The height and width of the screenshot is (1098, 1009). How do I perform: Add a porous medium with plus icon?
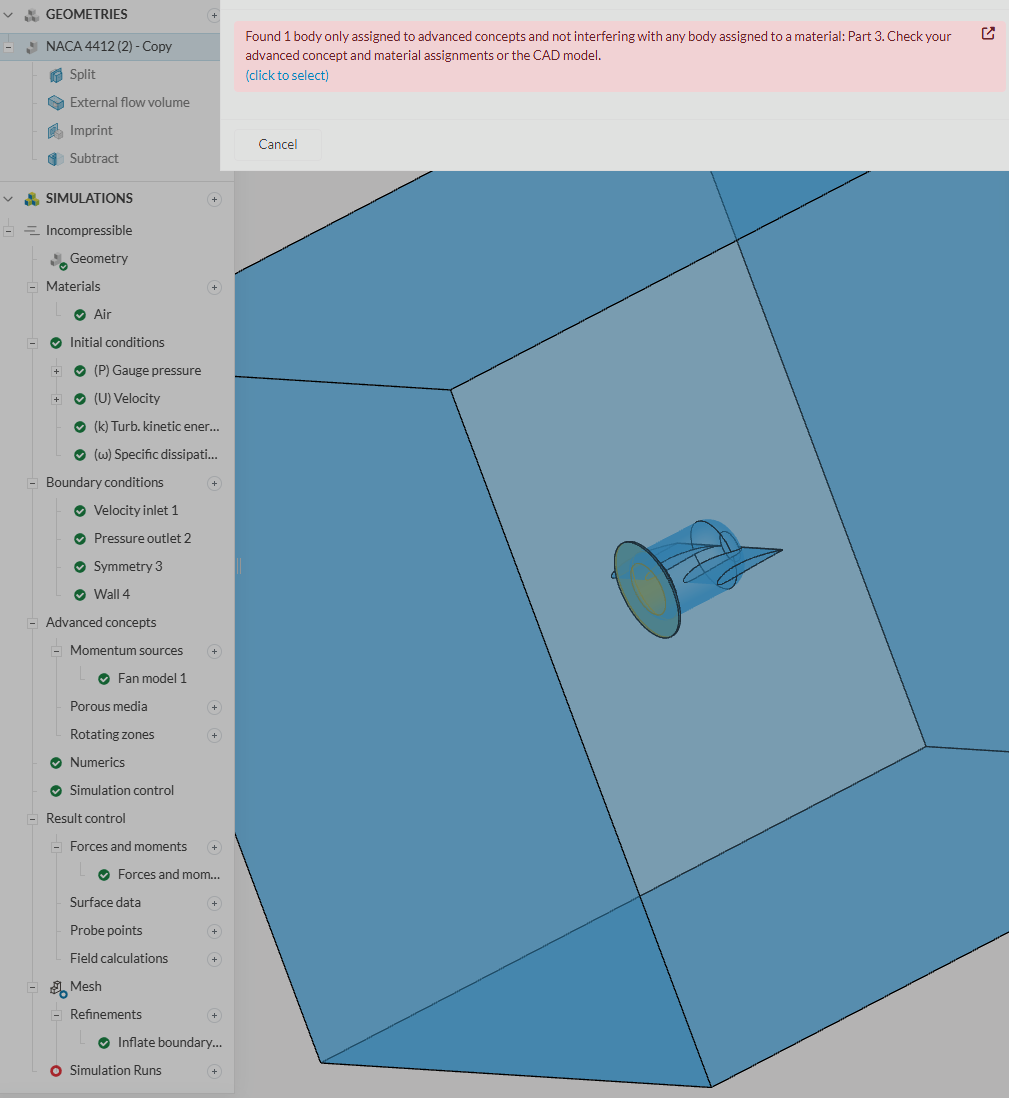[214, 708]
